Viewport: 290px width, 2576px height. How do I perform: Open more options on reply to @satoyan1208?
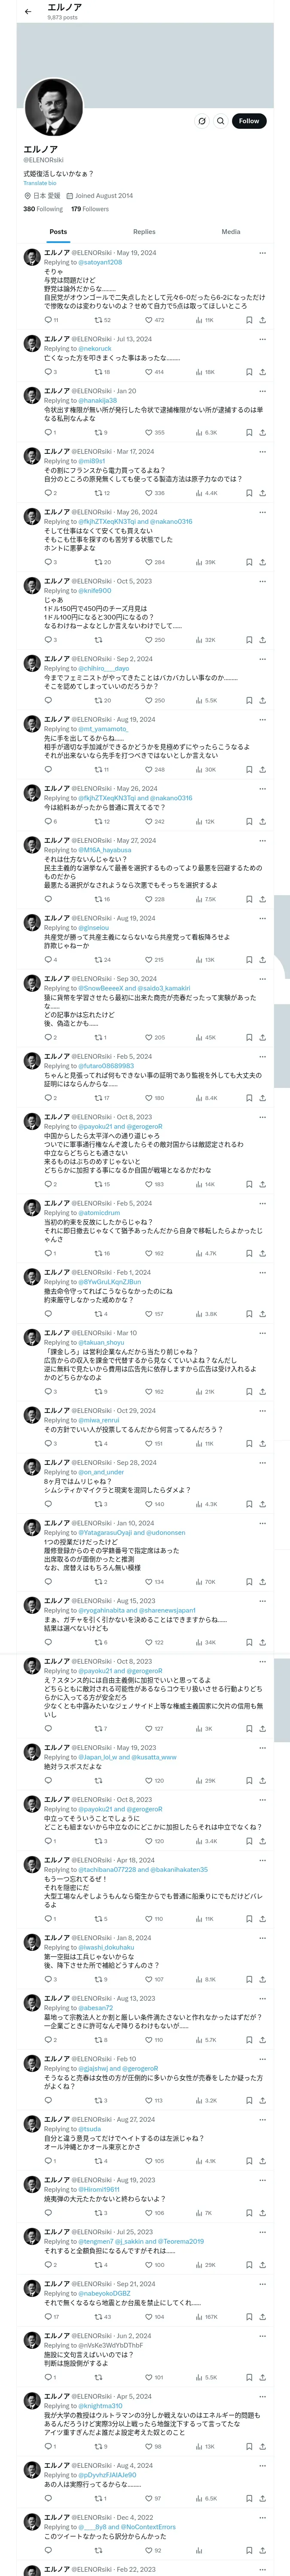262,253
